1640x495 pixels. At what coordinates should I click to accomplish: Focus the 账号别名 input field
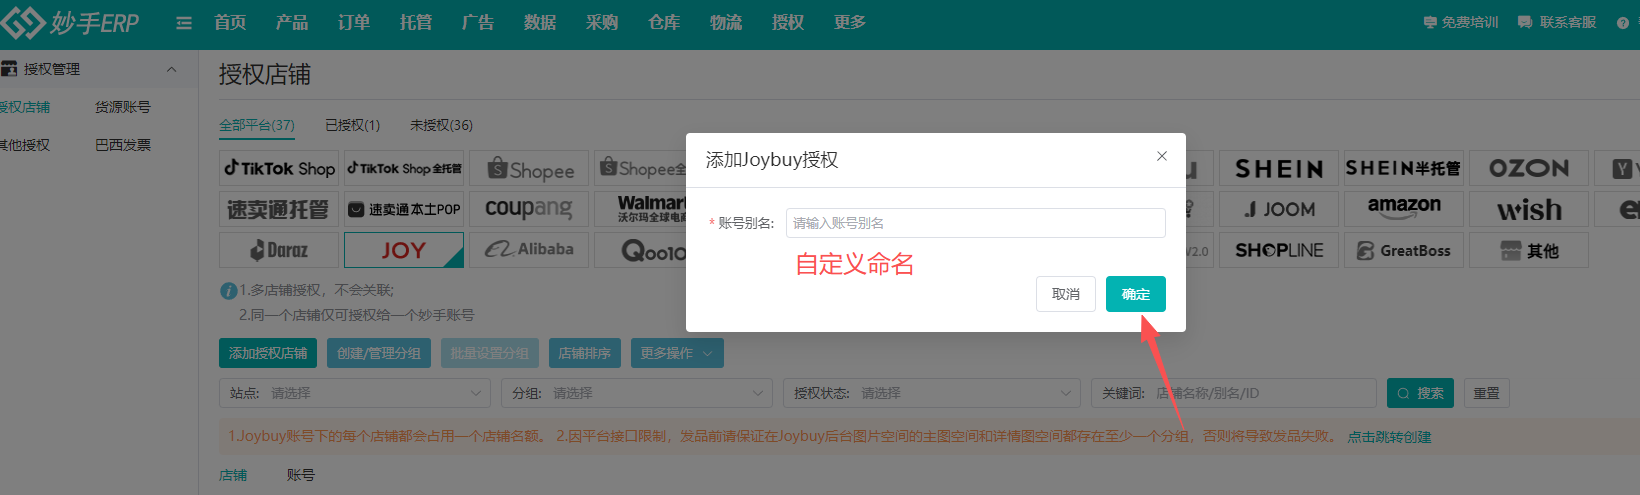[x=976, y=223]
